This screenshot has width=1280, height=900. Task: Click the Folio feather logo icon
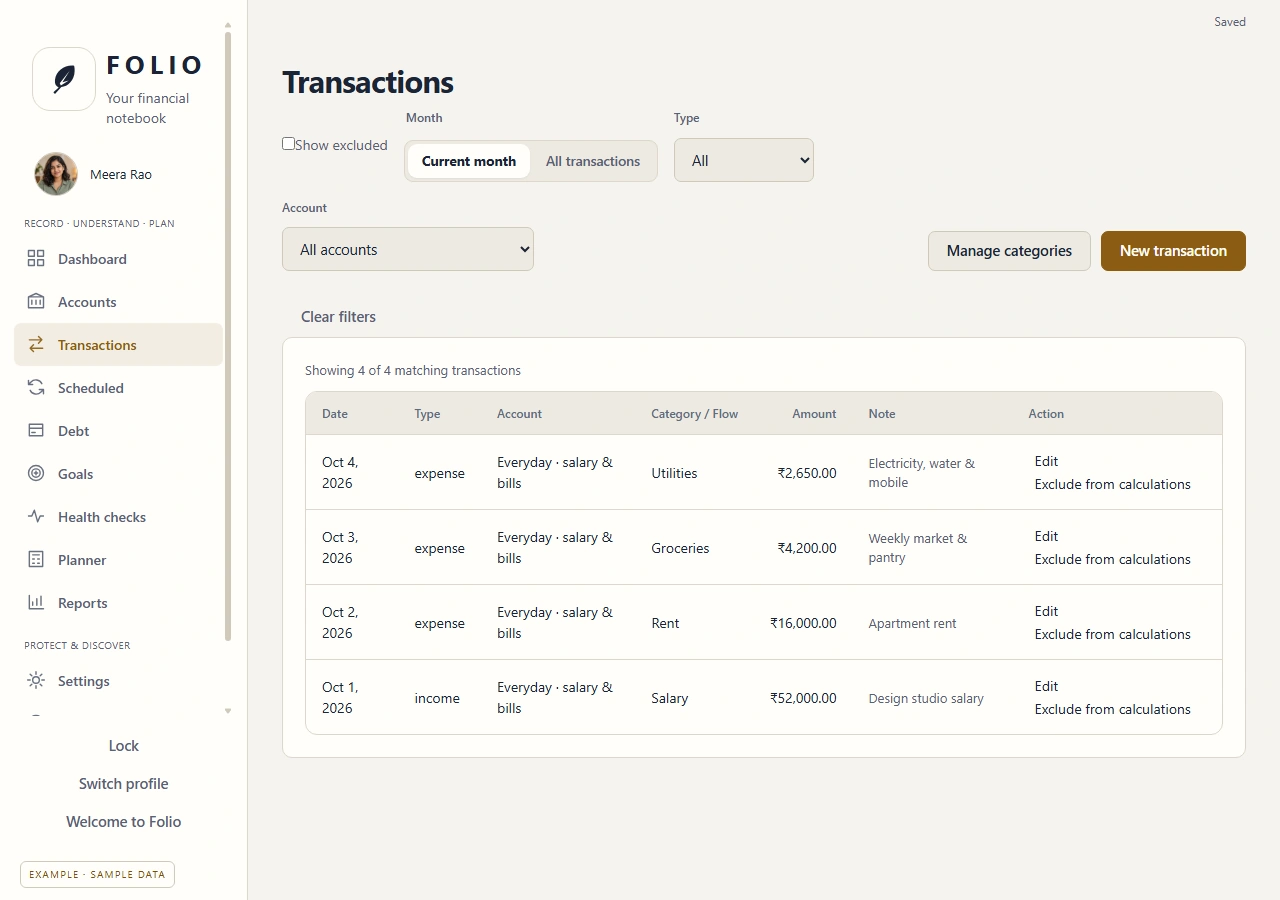coord(64,79)
